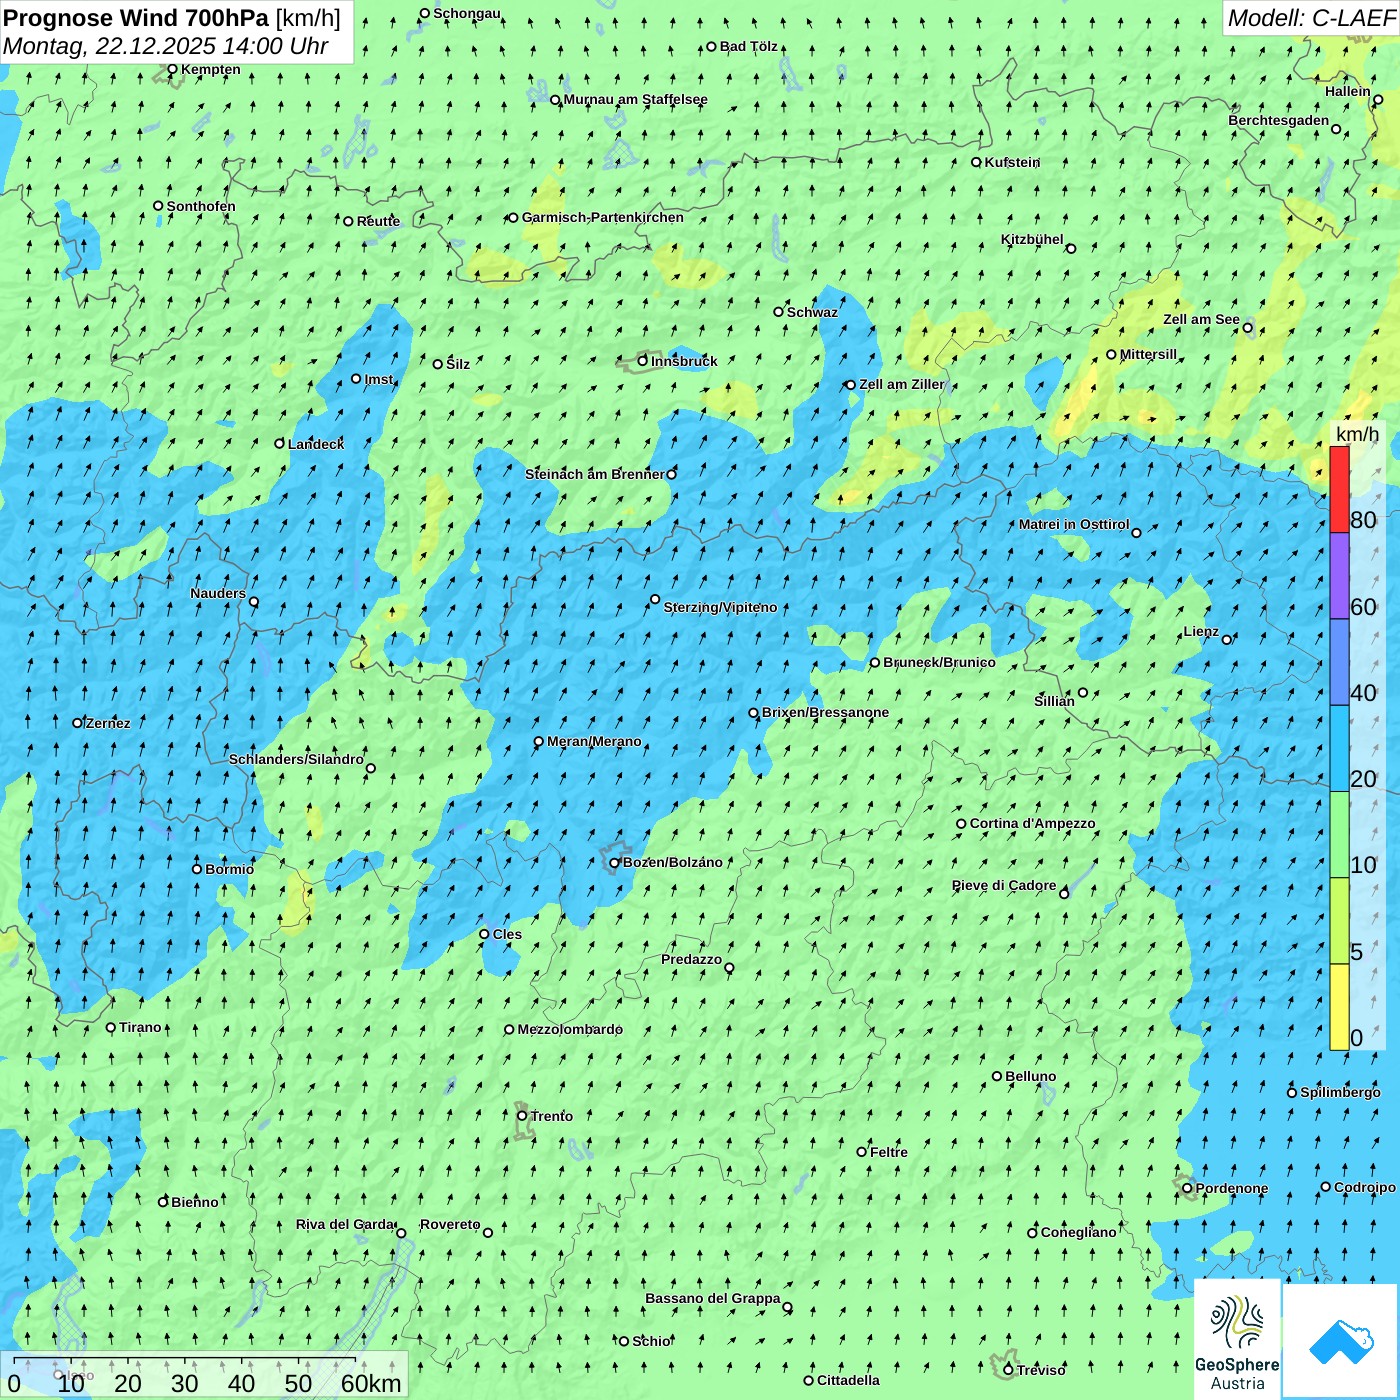The image size is (1400, 1400).
Task: Select the Schwaz label
Action: tap(812, 312)
